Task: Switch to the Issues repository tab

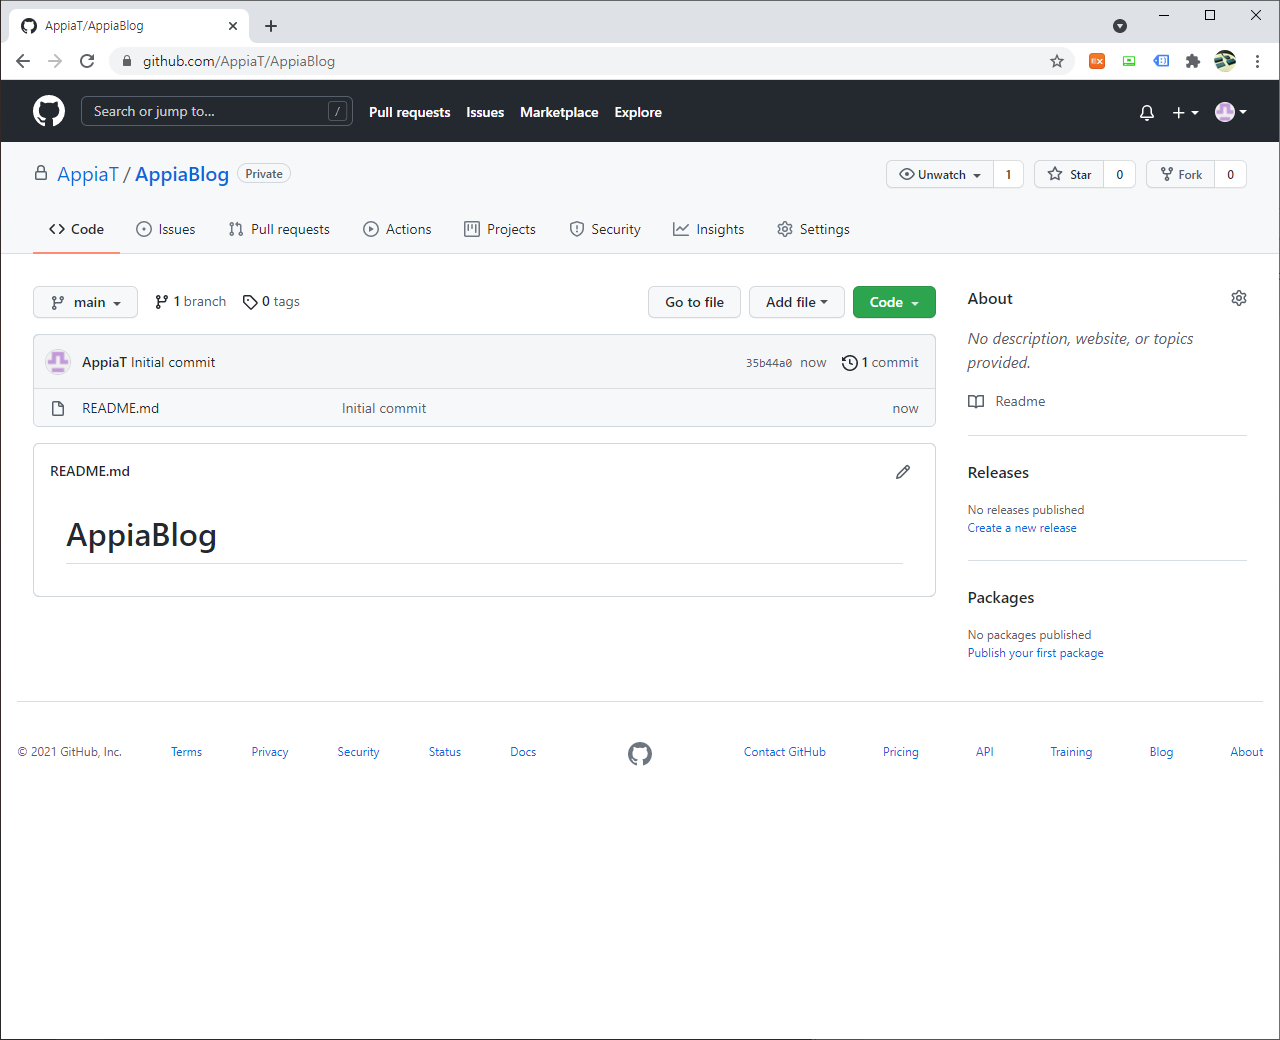Action: tap(166, 229)
